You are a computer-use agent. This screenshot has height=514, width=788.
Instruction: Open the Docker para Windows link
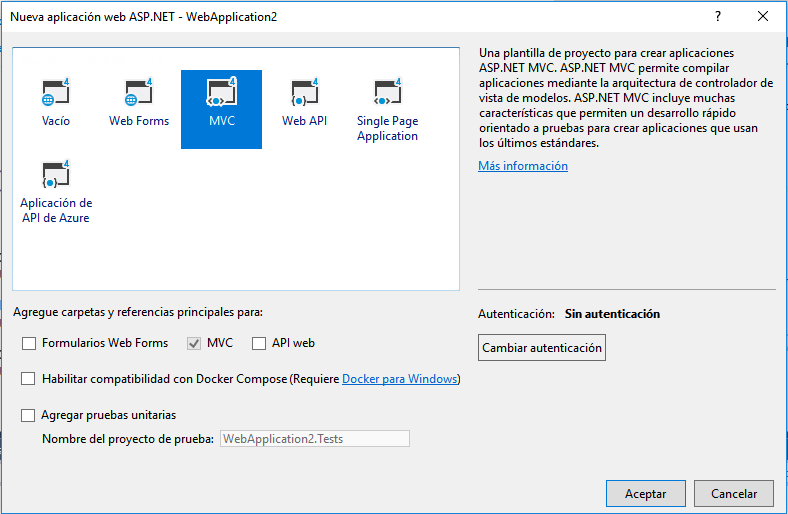coord(400,379)
